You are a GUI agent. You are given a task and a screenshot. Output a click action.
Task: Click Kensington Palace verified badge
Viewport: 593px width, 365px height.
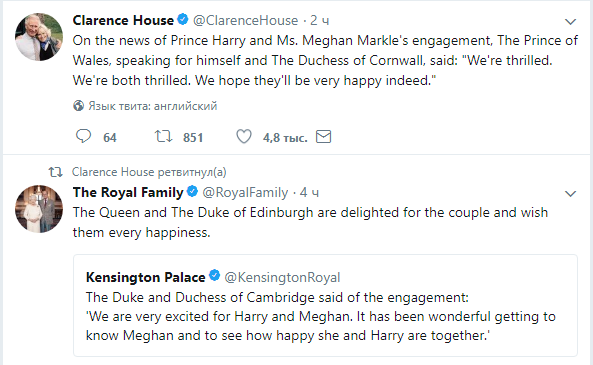point(214,275)
